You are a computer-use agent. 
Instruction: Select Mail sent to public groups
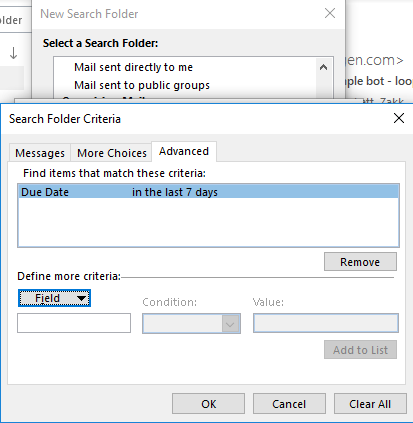[x=142, y=85]
